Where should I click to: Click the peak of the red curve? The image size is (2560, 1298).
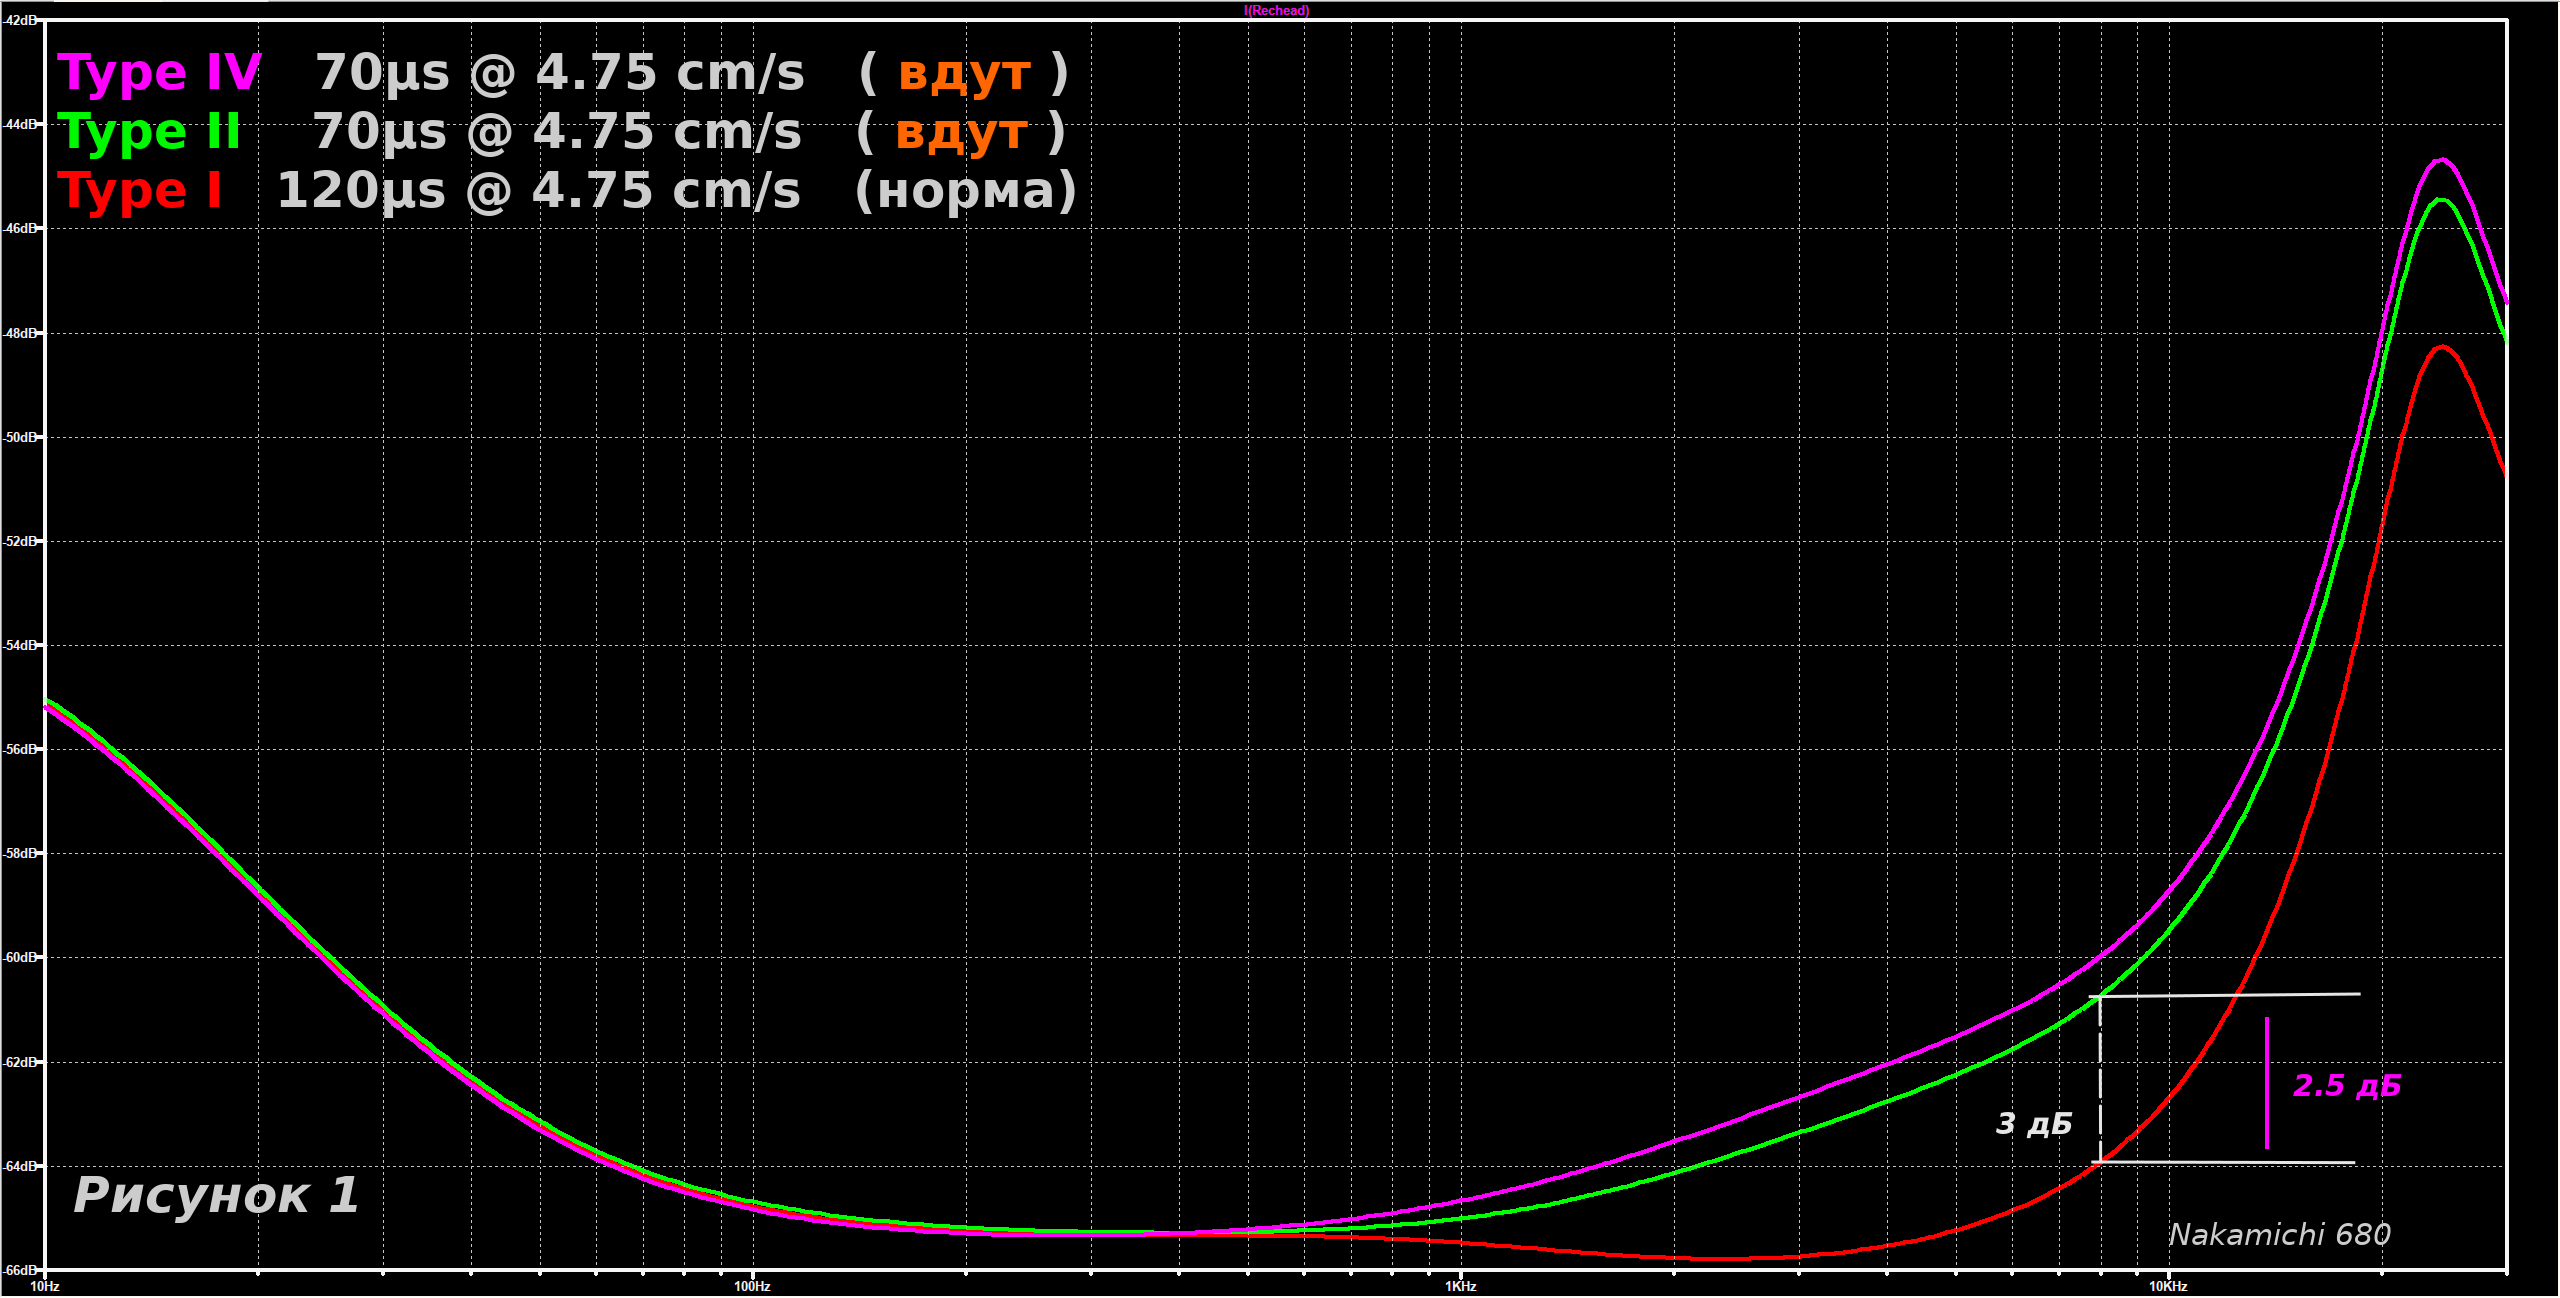[2443, 347]
